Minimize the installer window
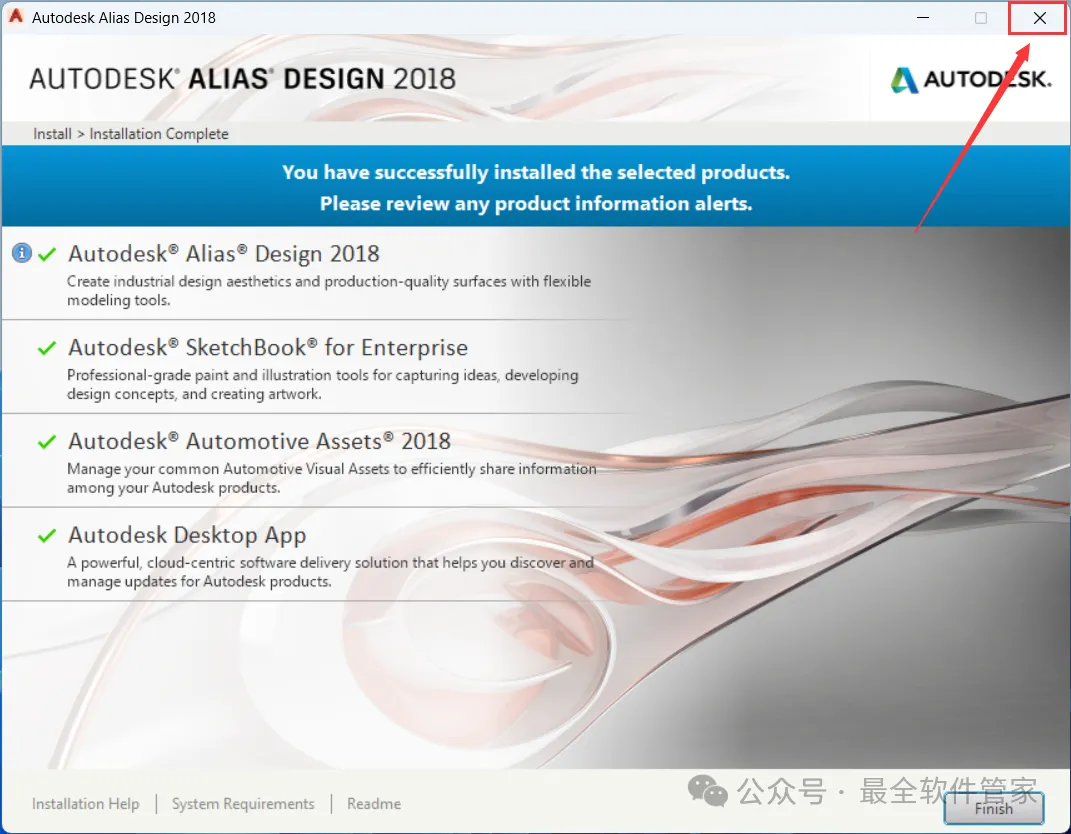 [x=923, y=18]
